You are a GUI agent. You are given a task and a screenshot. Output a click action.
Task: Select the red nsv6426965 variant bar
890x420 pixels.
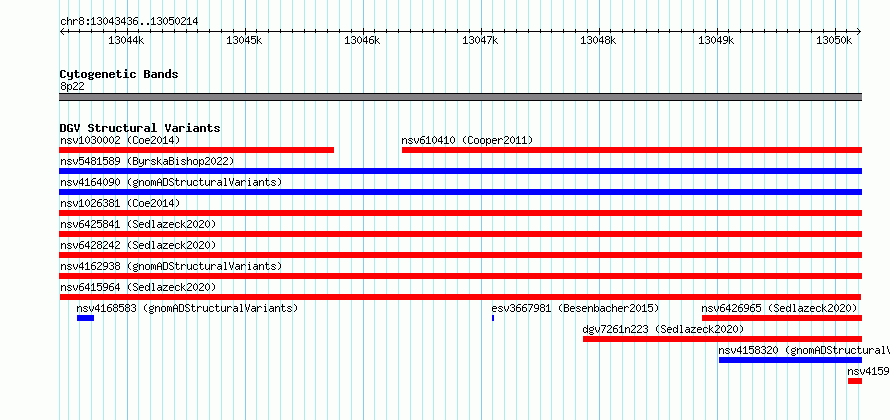pyautogui.click(x=782, y=318)
